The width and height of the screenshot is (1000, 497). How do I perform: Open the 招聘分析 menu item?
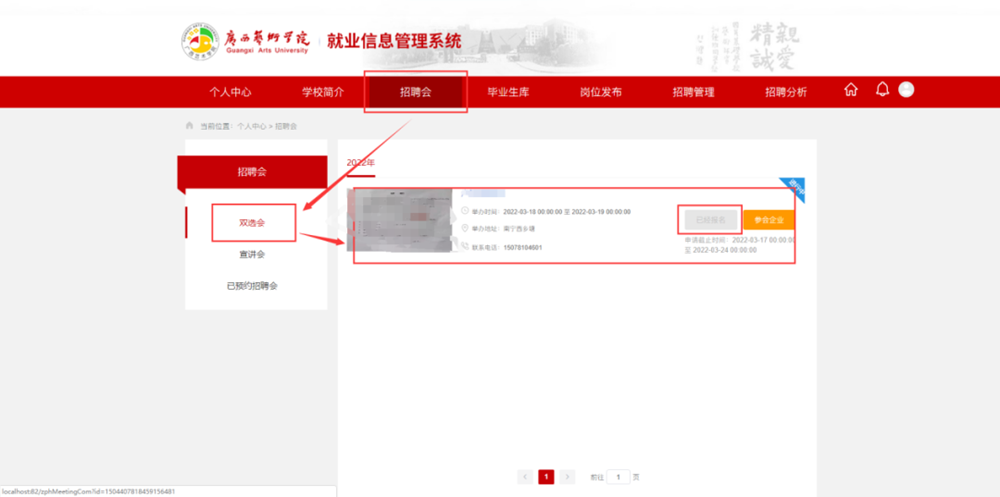(x=786, y=92)
